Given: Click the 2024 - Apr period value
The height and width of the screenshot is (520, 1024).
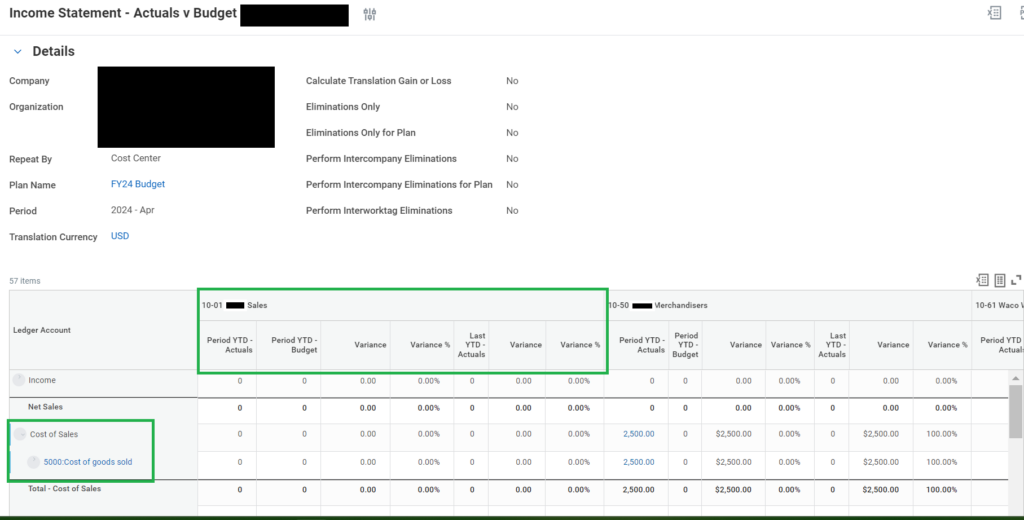Looking at the screenshot, I should 133,210.
